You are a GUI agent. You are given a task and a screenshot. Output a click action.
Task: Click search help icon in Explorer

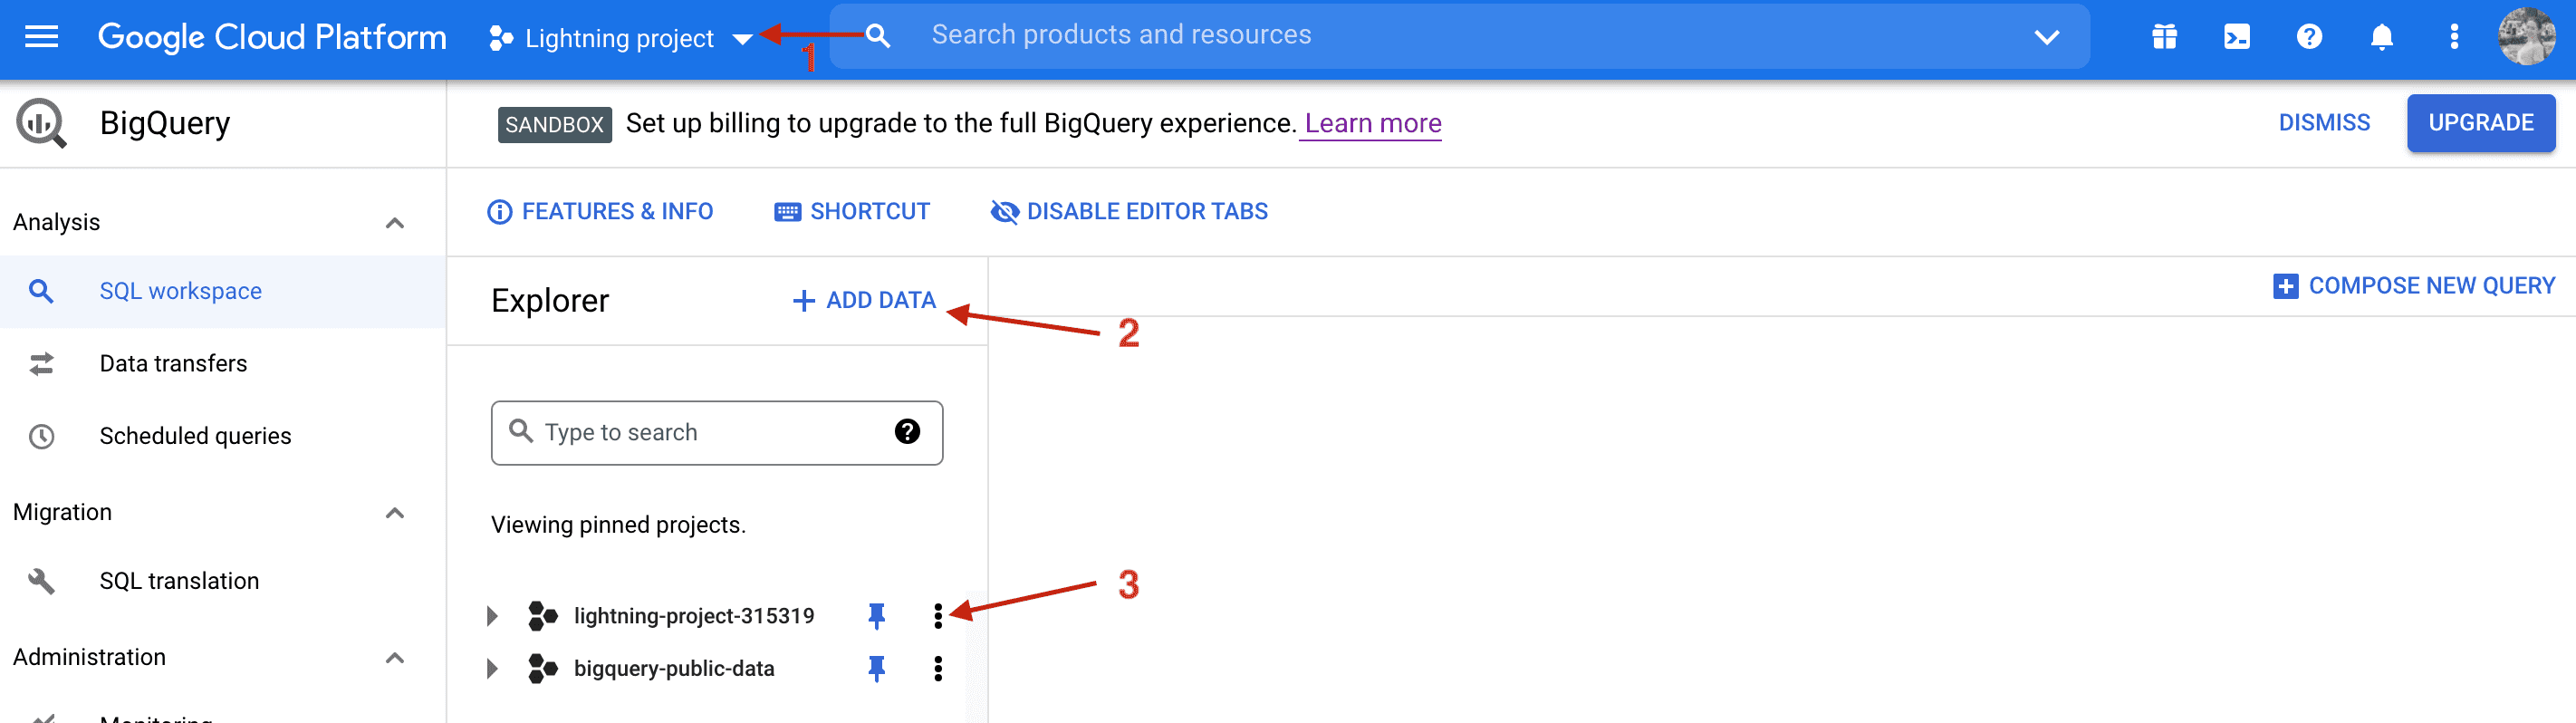click(906, 431)
